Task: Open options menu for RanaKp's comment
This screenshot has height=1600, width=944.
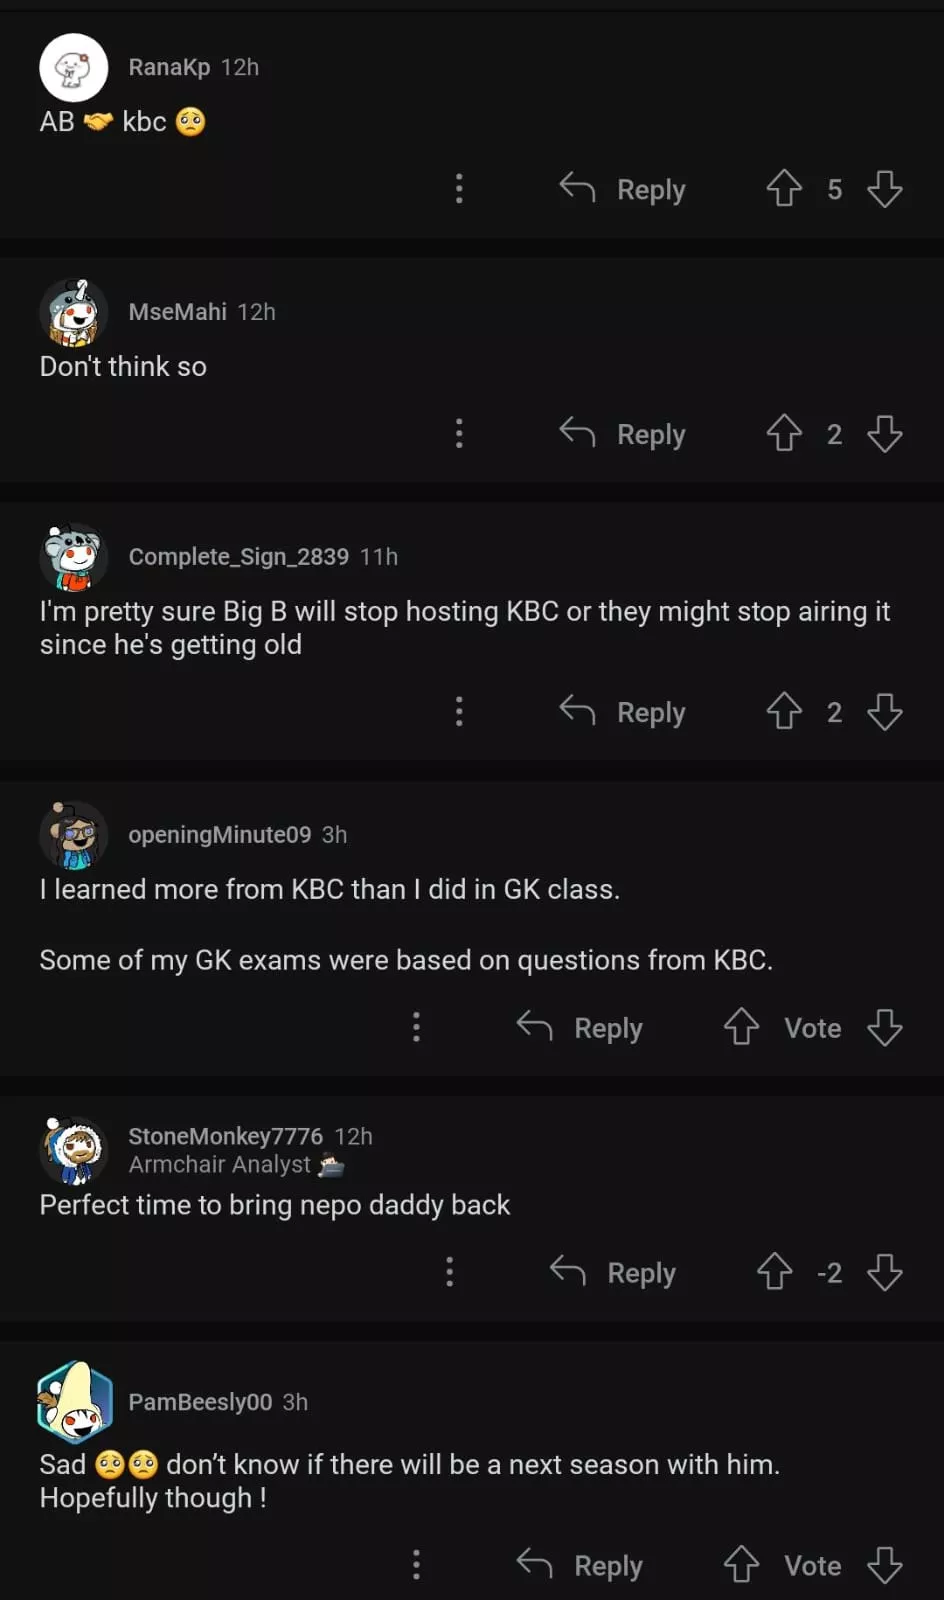Action: (x=459, y=188)
